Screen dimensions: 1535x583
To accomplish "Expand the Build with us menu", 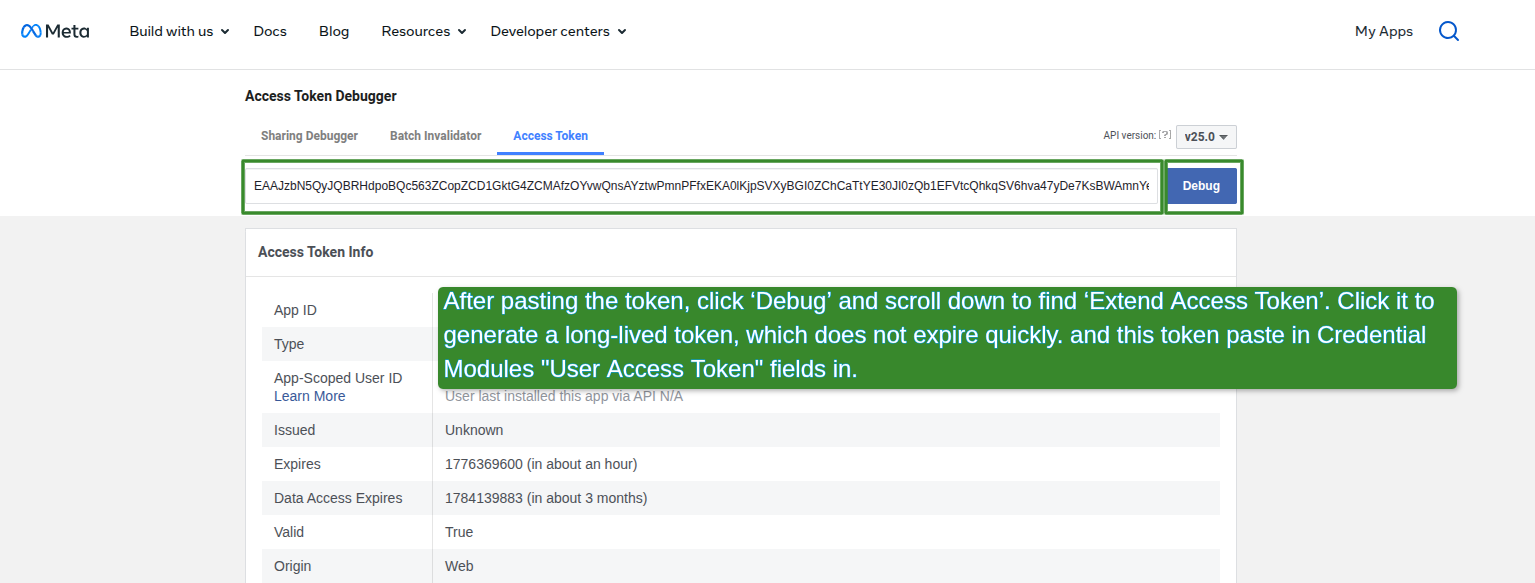I will [179, 31].
